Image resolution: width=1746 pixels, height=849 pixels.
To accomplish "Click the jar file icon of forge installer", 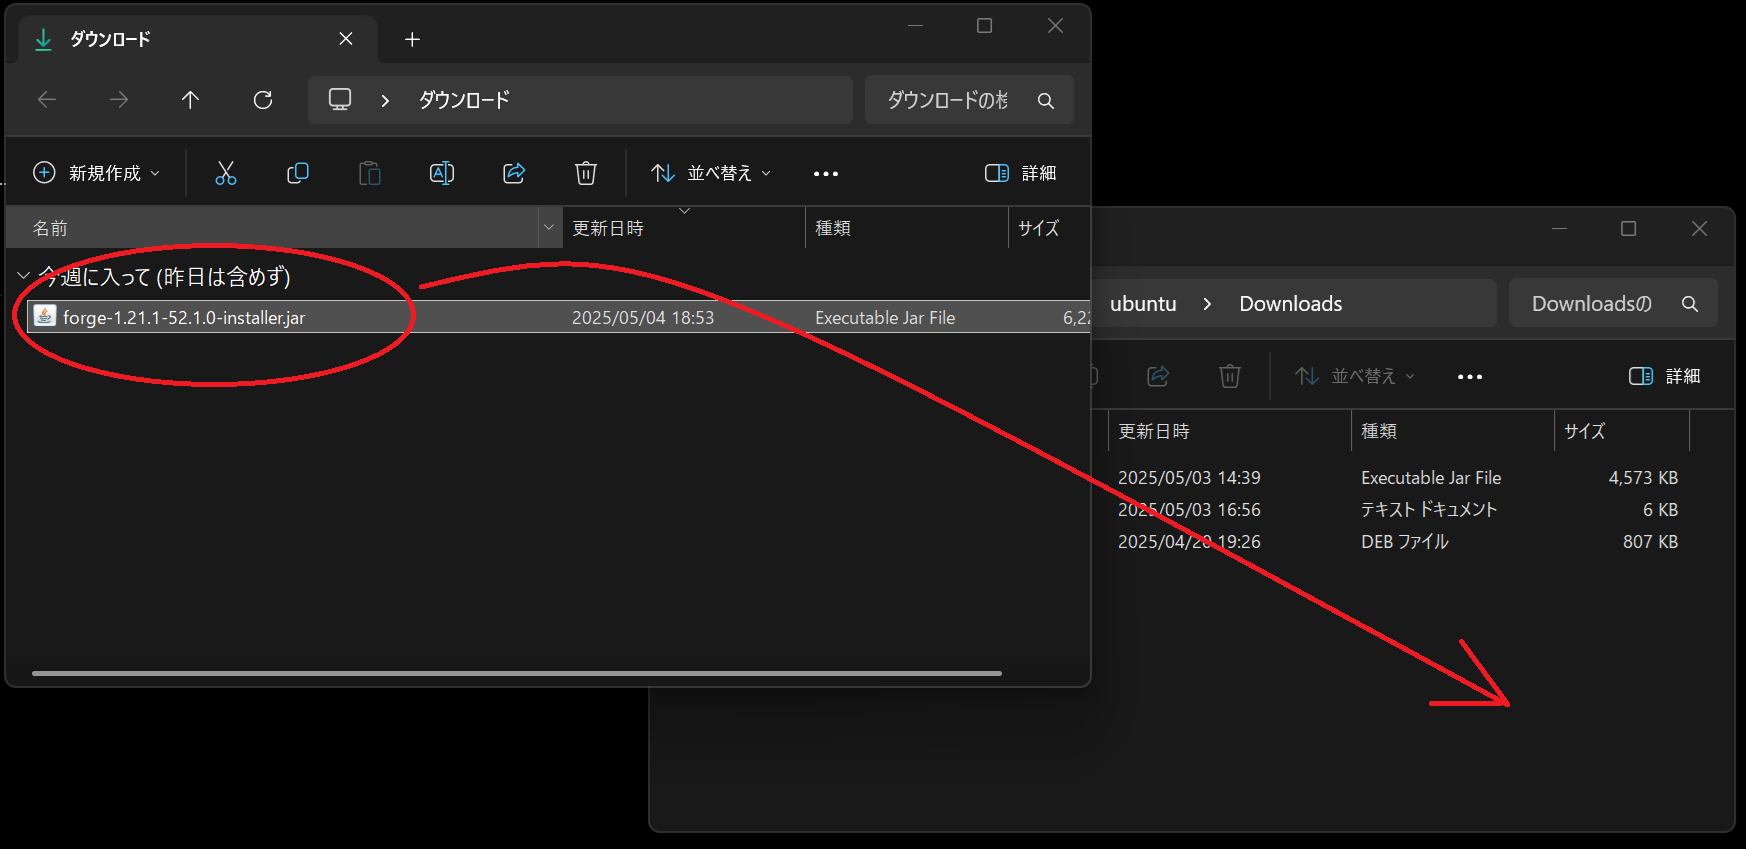I will tap(44, 316).
